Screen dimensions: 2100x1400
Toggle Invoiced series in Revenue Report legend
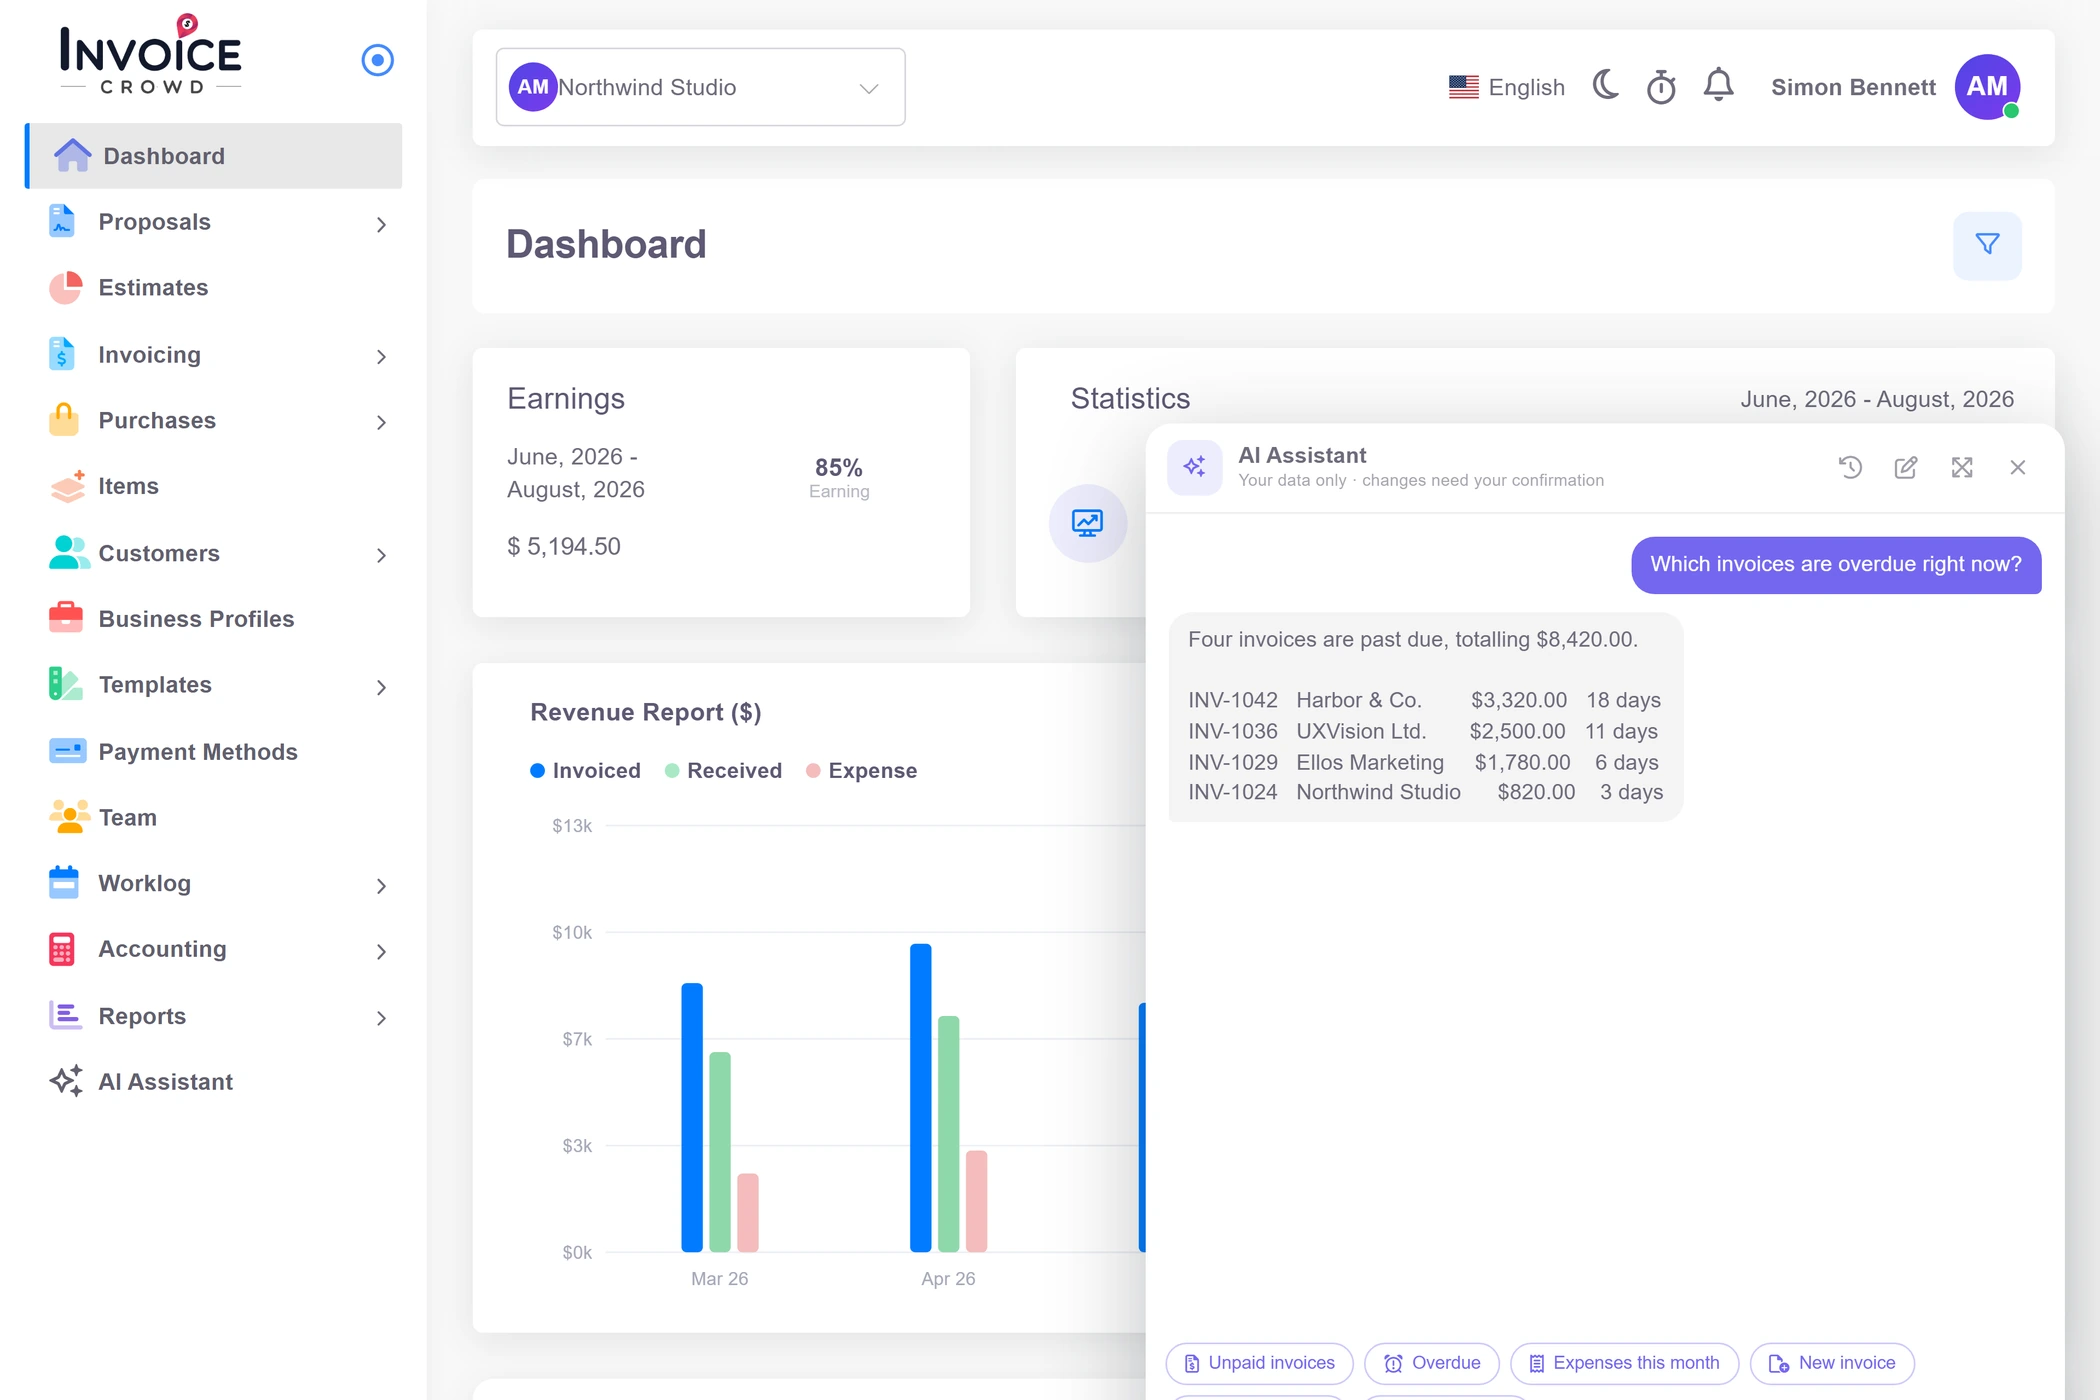click(585, 770)
